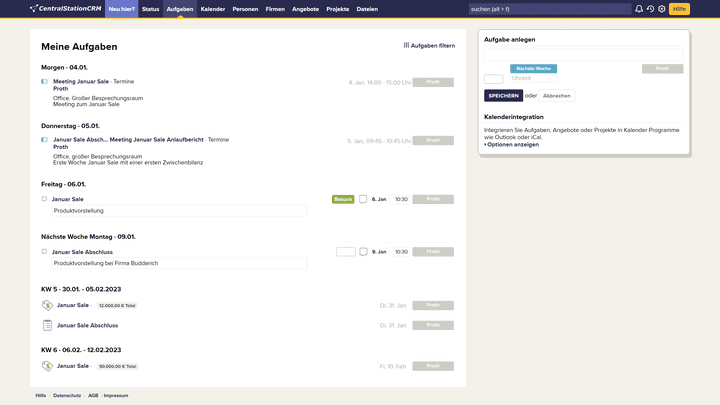This screenshot has height=405, width=720.
Task: Click the green Besuch tag label
Action: (x=343, y=199)
